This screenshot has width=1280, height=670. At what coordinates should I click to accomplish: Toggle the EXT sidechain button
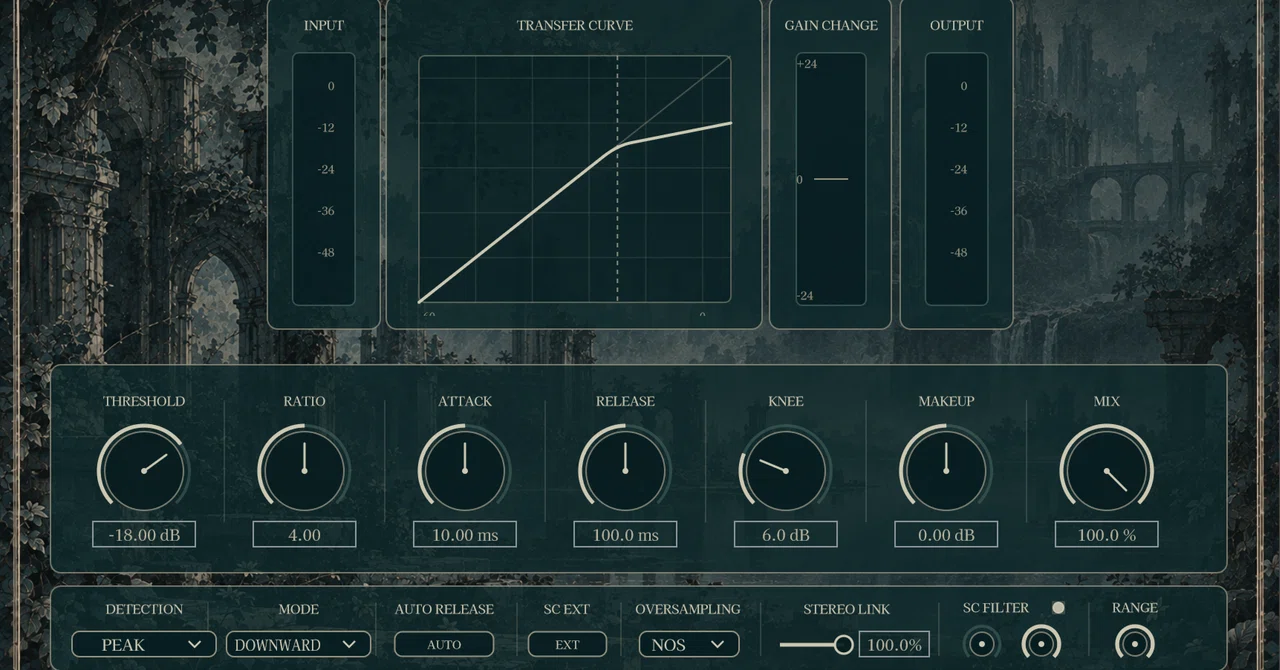pos(567,644)
